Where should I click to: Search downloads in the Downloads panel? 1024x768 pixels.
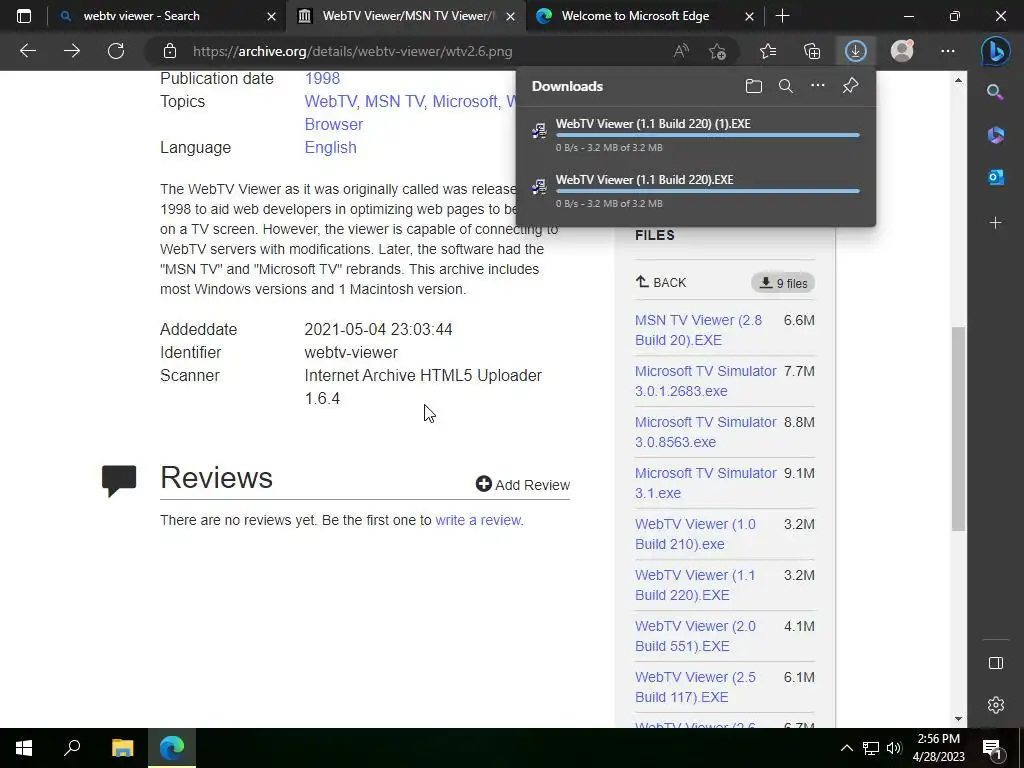786,86
